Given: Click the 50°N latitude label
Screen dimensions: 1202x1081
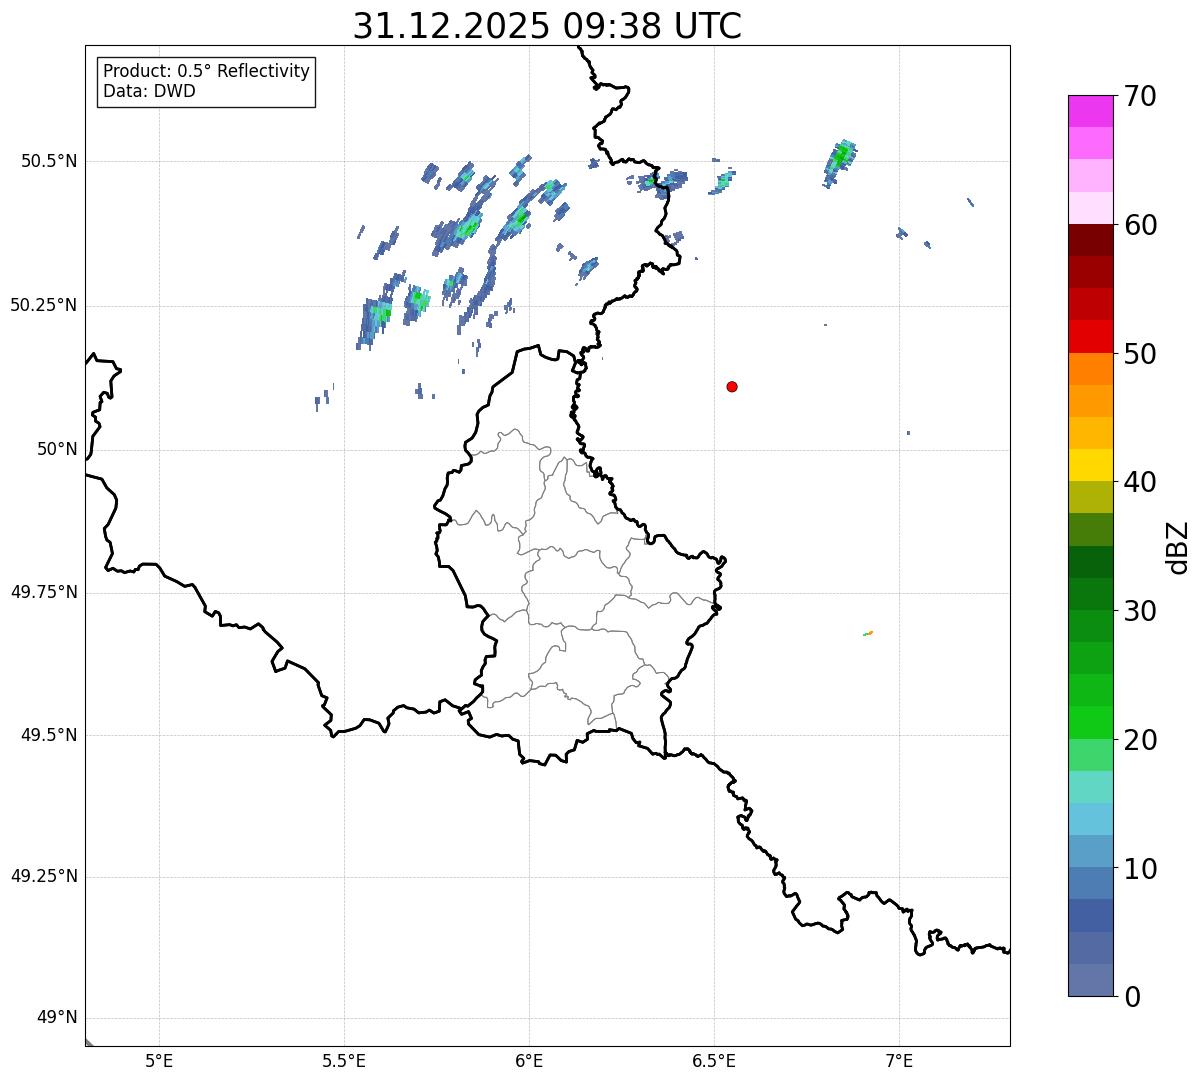Looking at the screenshot, I should 57,449.
